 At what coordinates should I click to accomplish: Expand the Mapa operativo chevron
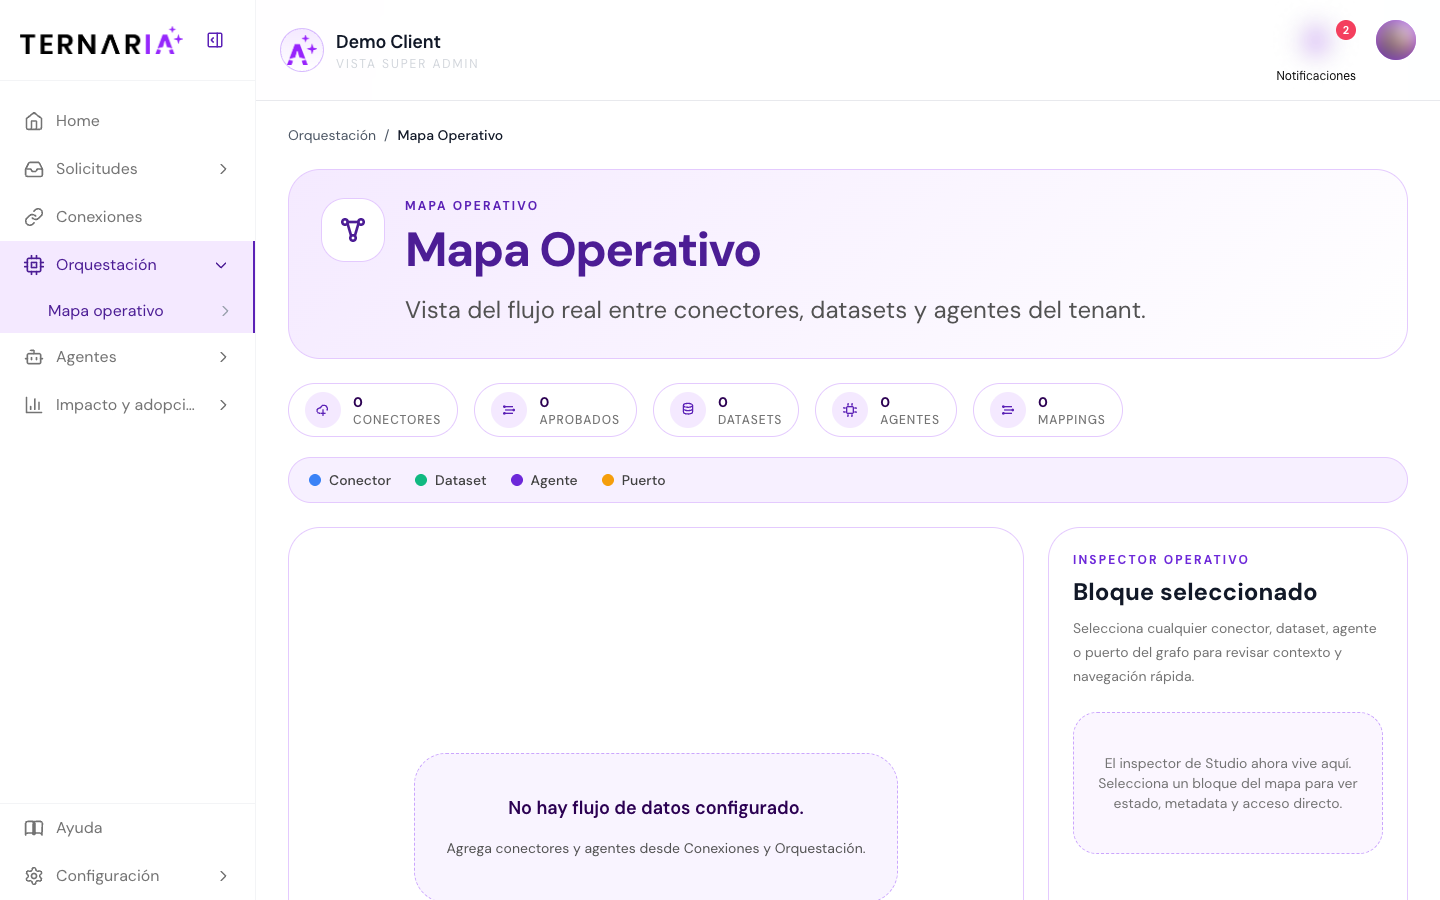point(225,311)
